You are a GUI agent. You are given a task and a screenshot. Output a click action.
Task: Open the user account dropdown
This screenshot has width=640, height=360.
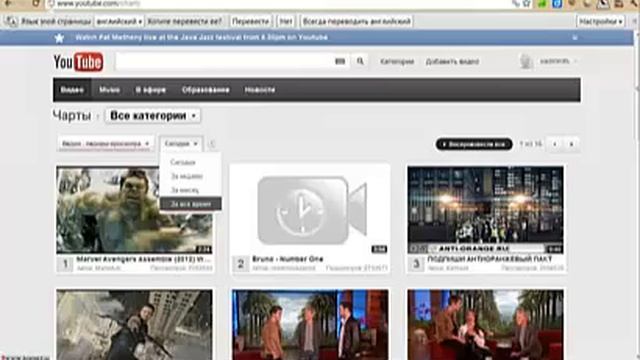coord(558,61)
